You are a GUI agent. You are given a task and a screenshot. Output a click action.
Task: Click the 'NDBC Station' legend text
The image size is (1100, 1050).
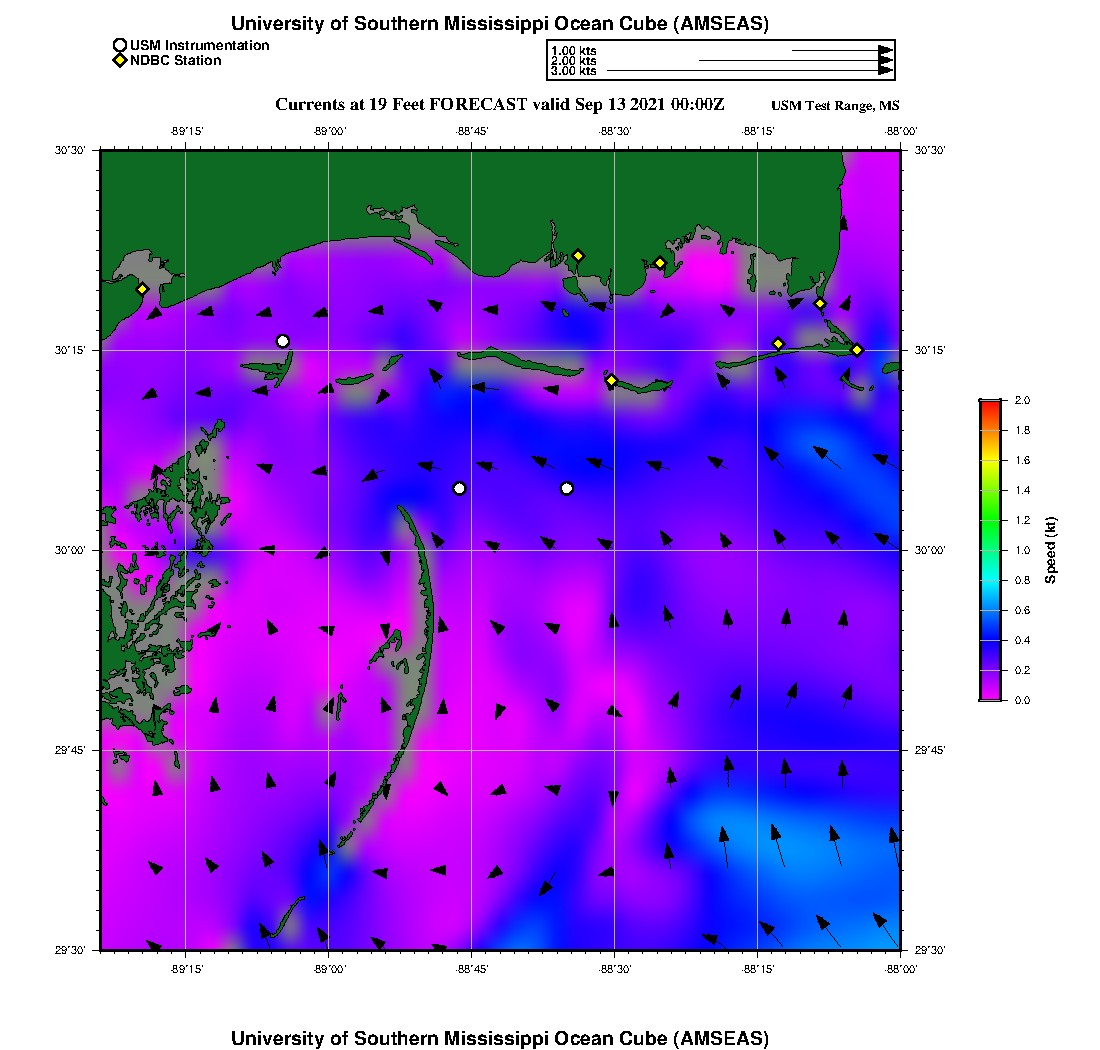coord(175,61)
